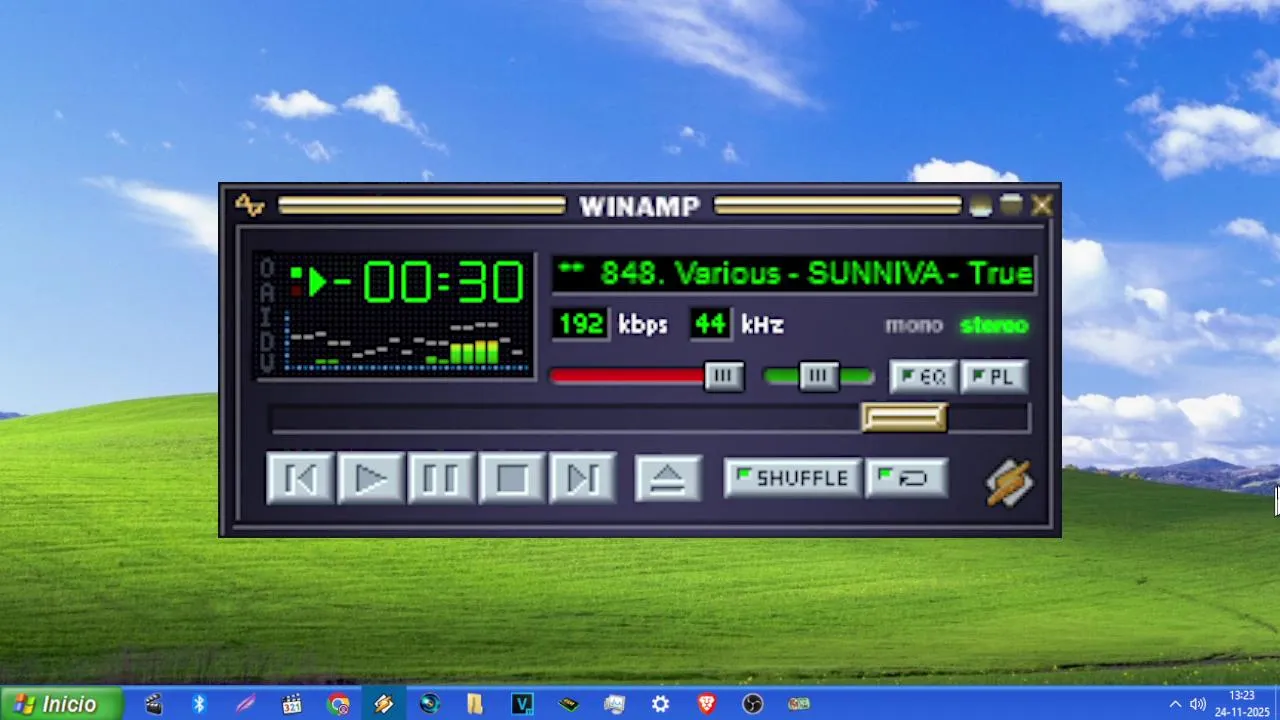Toggle the PL playlist window
The width and height of the screenshot is (1280, 720).
pyautogui.click(x=994, y=377)
